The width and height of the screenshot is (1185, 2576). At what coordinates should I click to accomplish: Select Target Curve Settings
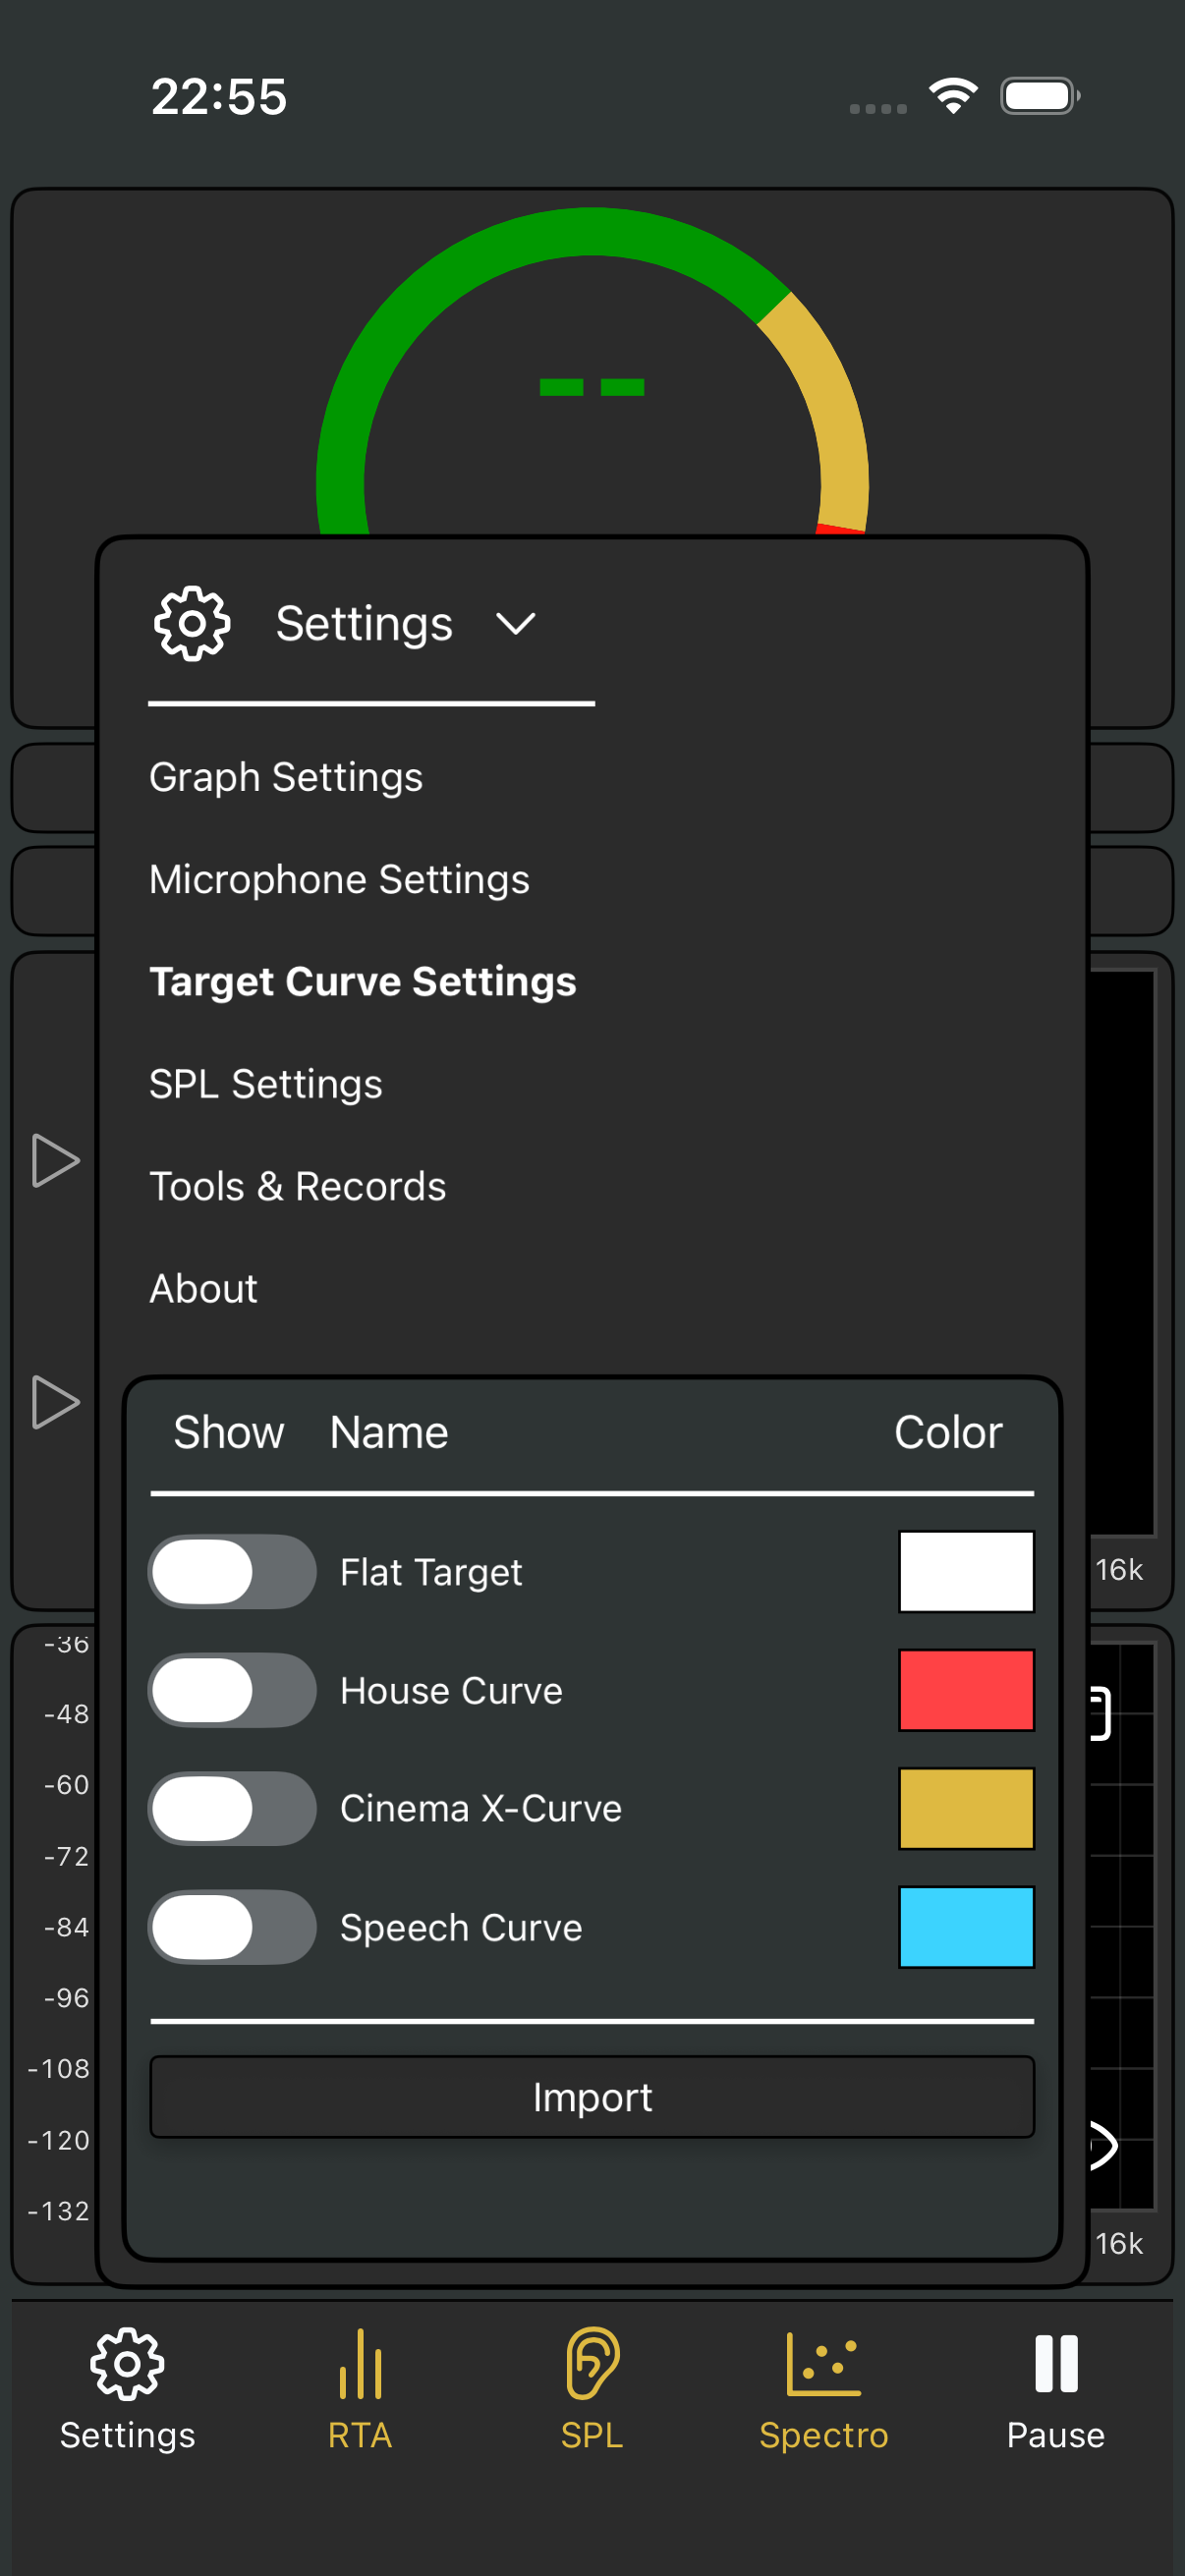tap(363, 981)
